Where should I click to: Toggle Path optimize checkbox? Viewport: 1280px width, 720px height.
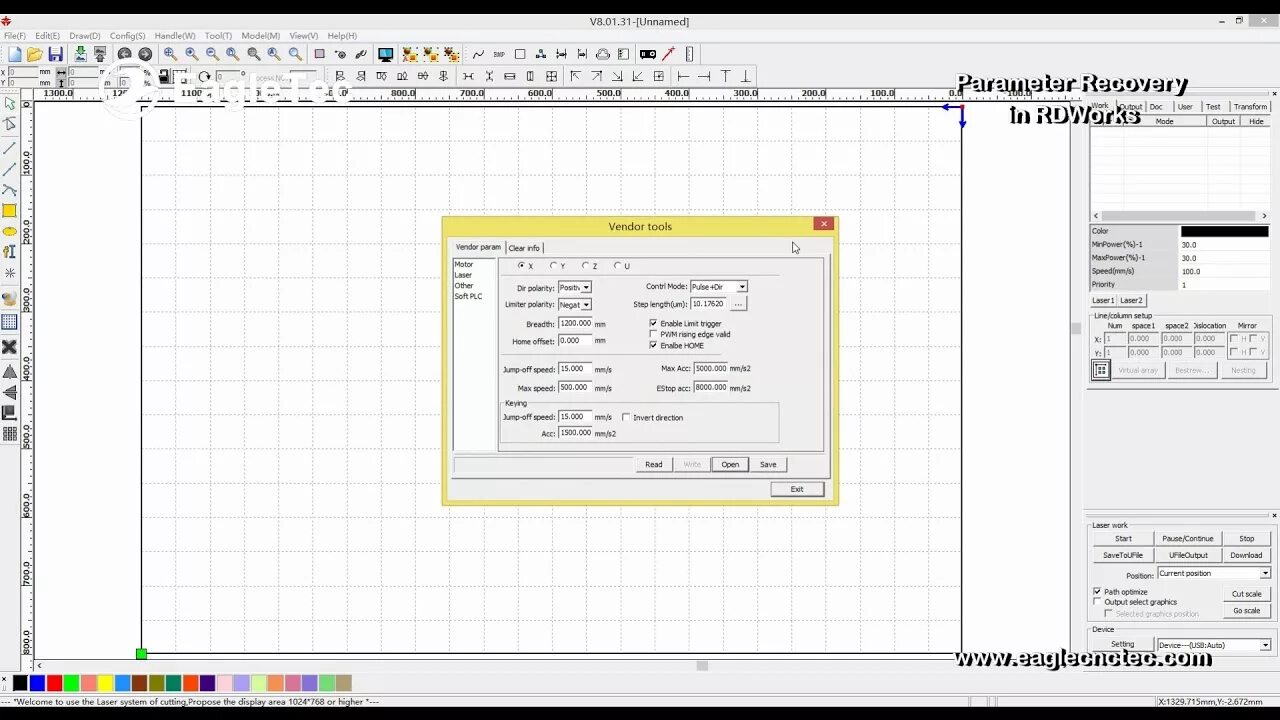click(1097, 591)
